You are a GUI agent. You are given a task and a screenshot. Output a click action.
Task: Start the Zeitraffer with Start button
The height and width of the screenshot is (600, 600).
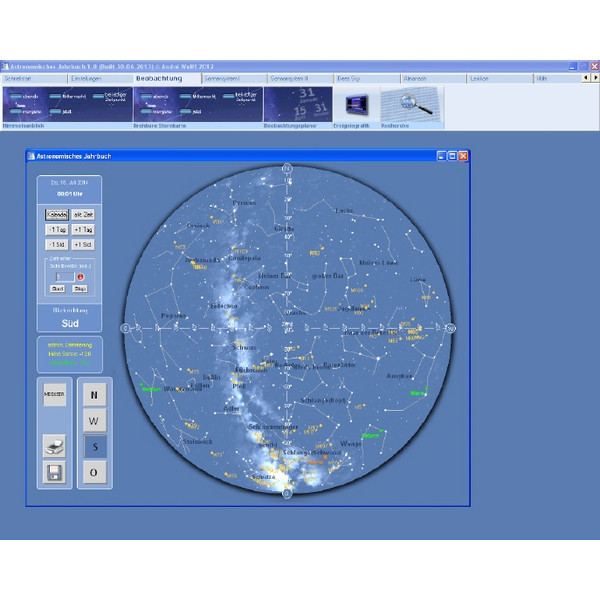(x=57, y=289)
